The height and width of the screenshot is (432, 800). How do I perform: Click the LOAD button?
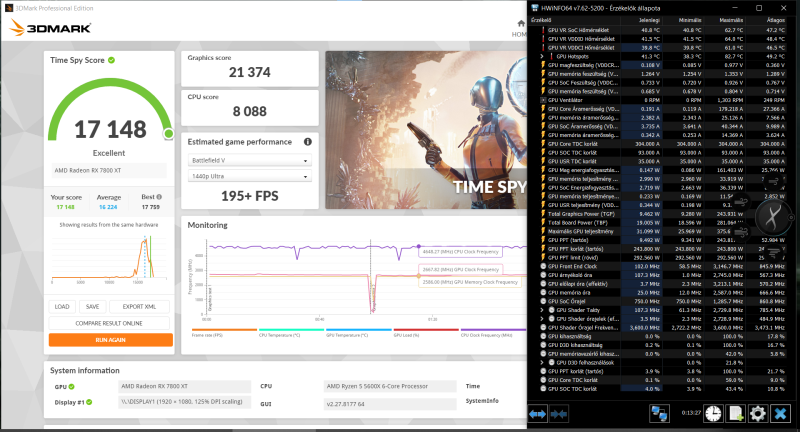coord(62,307)
